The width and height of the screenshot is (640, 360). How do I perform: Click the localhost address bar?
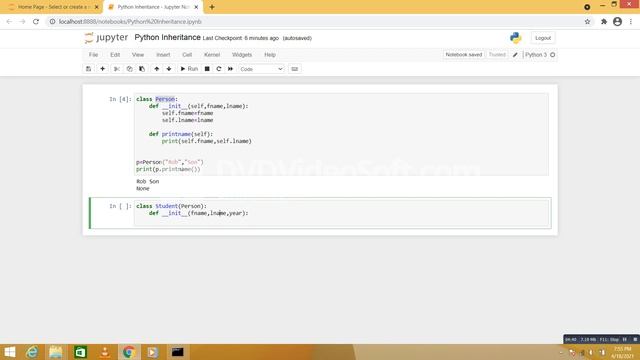(x=318, y=22)
